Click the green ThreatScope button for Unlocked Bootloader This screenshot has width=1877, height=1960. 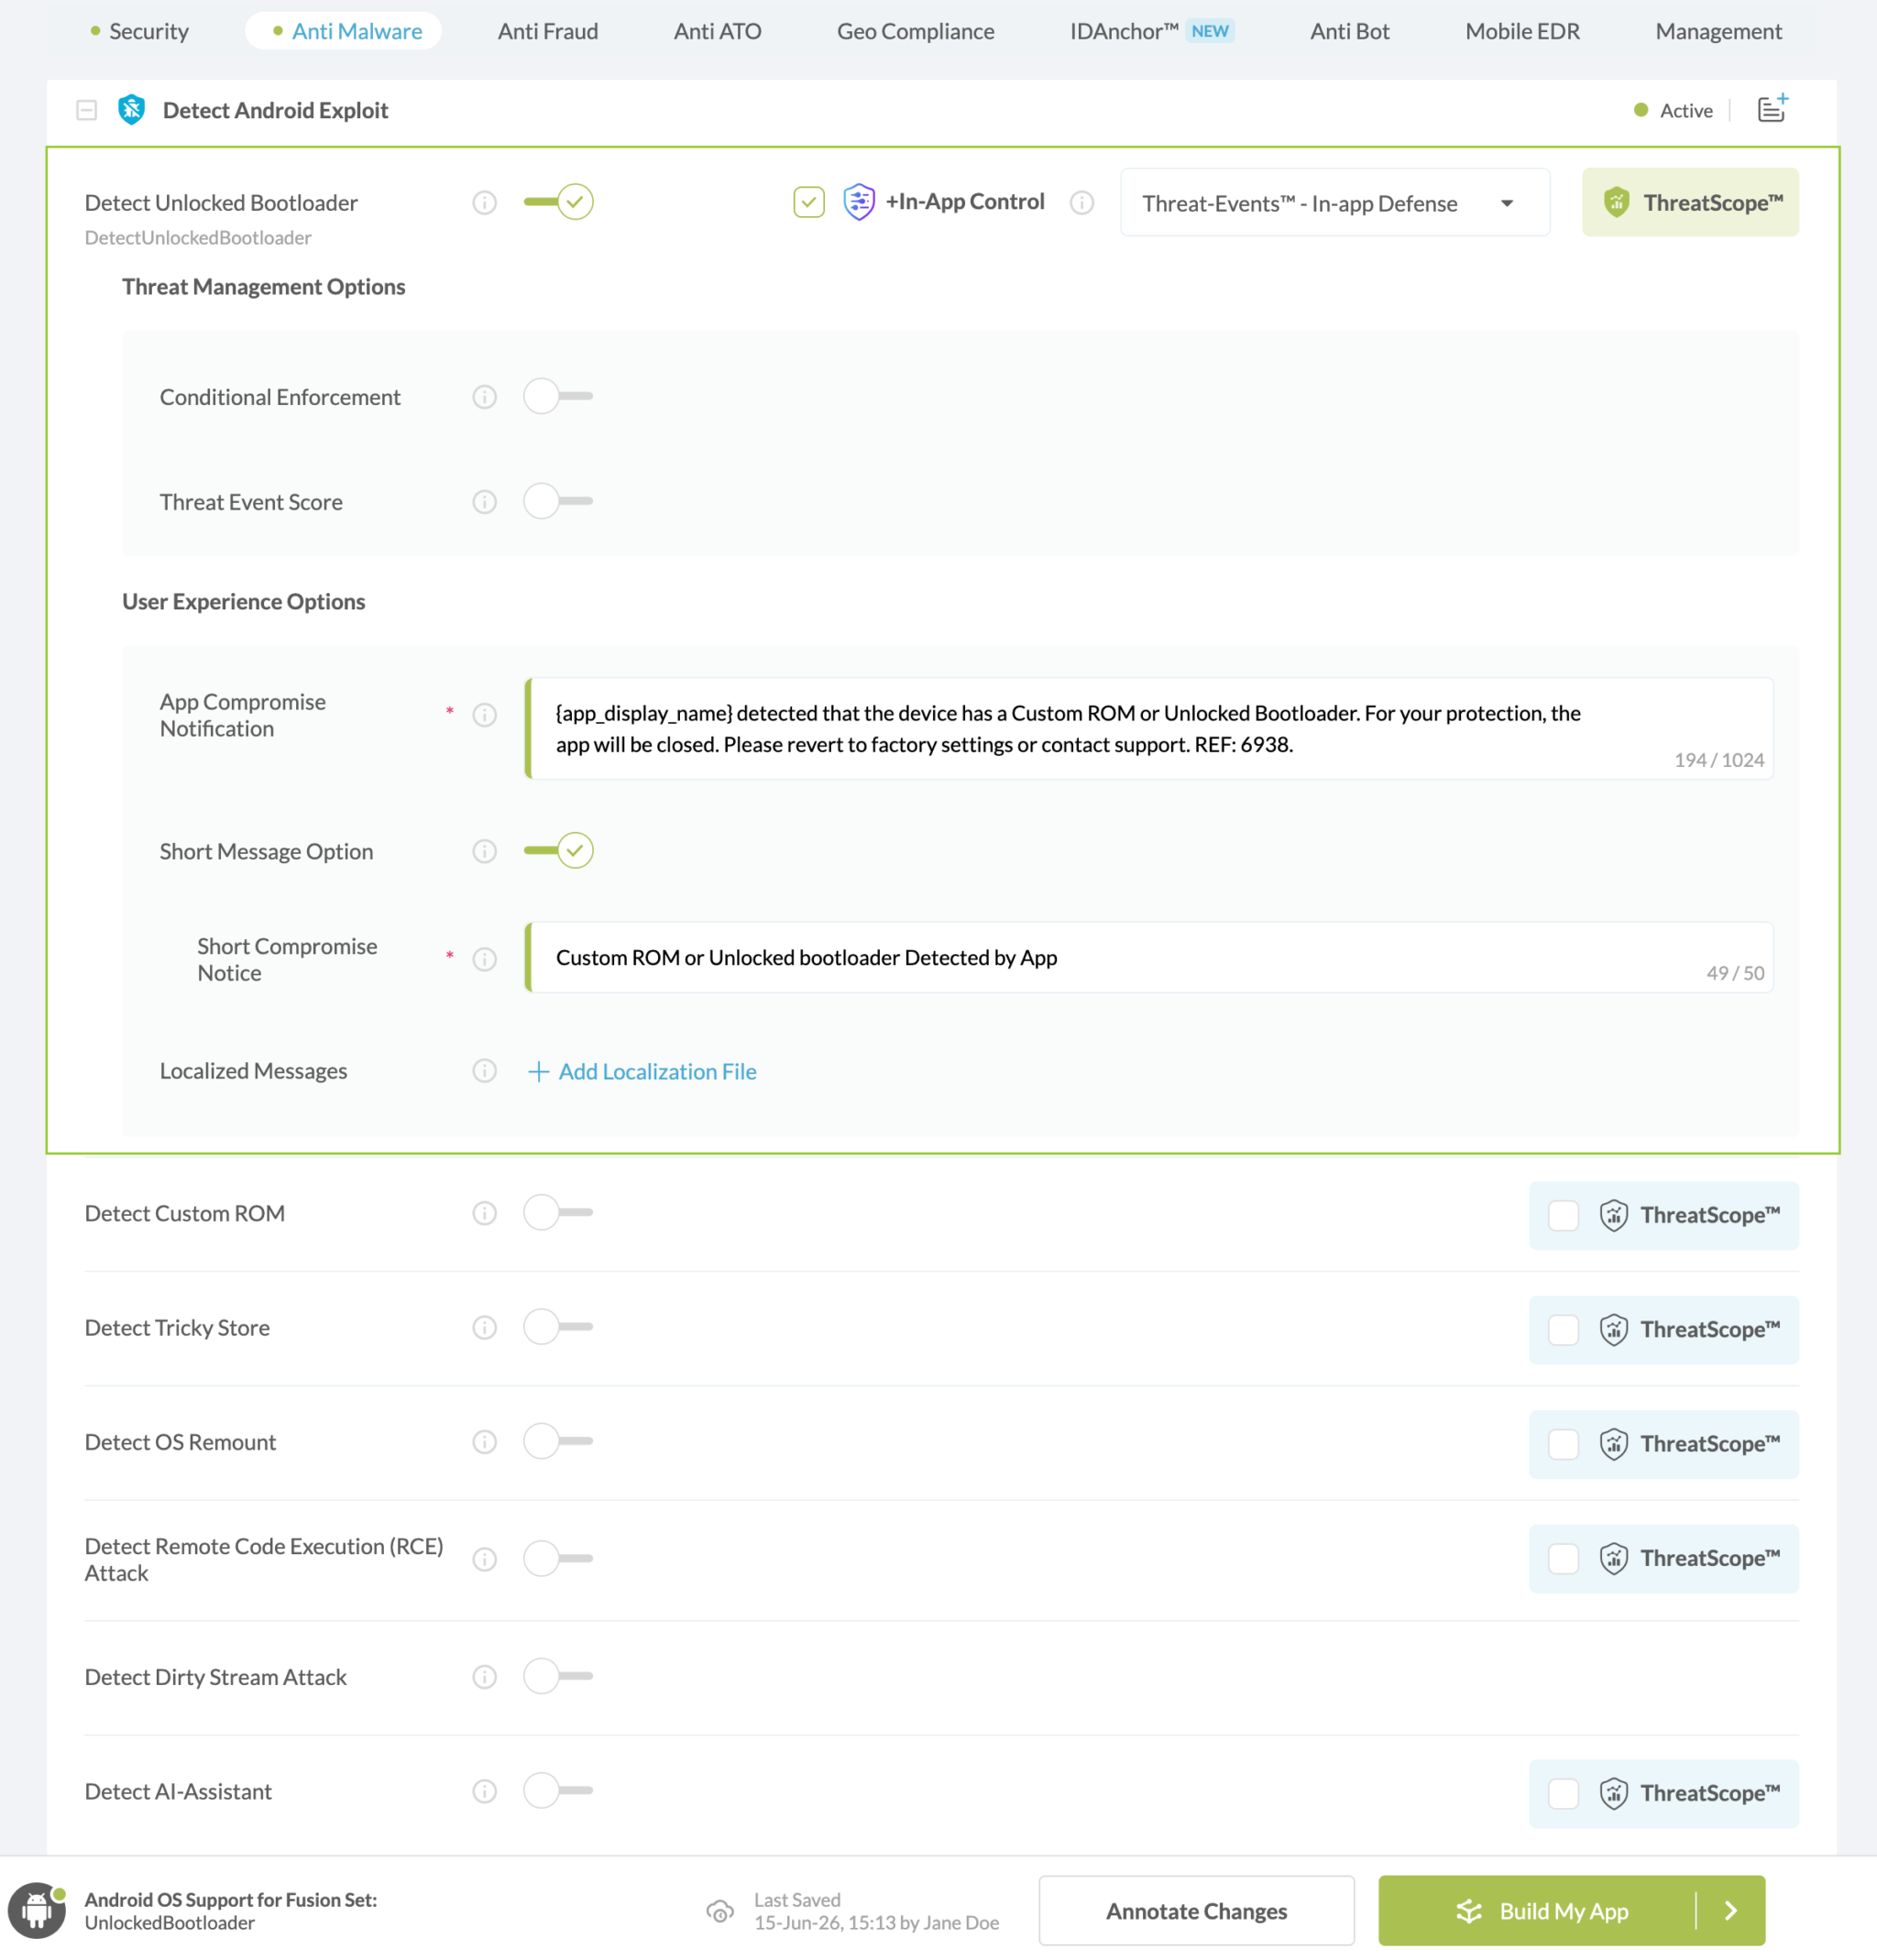click(x=1690, y=203)
